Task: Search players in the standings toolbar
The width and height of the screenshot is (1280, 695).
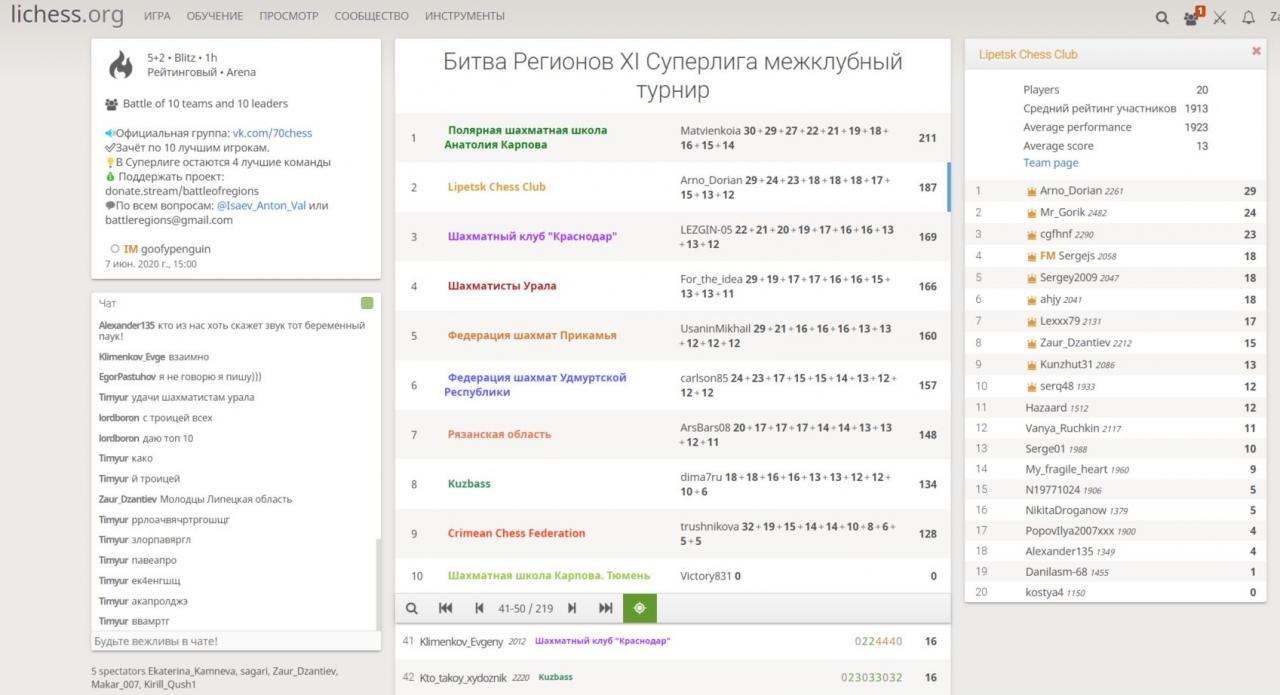Action: coord(411,608)
